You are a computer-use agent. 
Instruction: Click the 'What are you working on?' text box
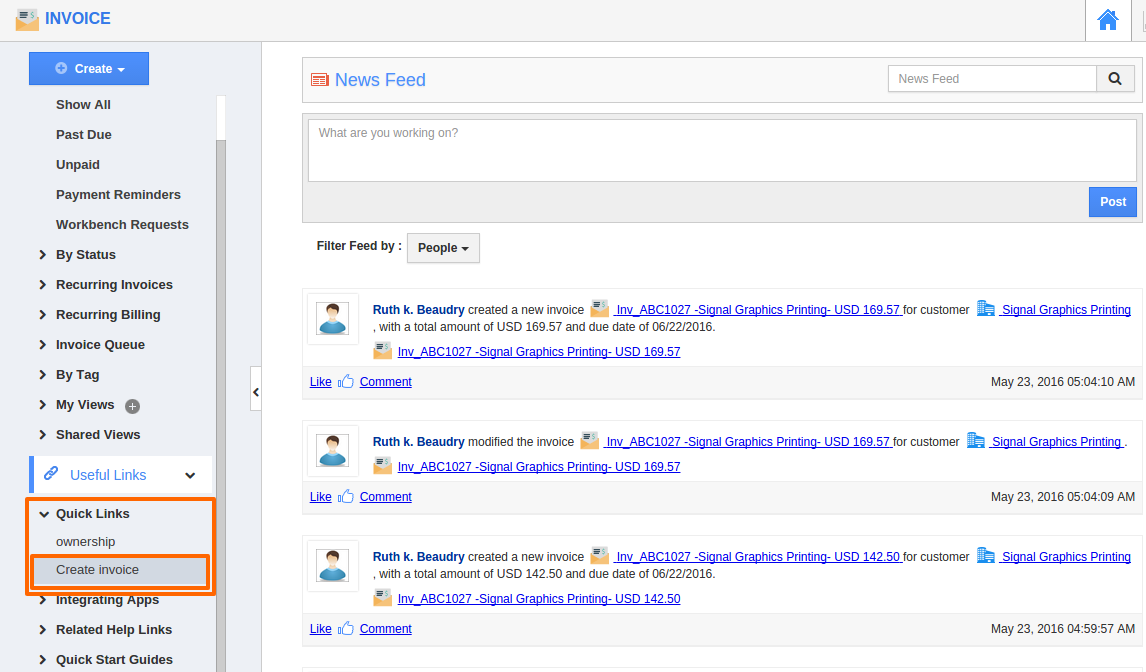pos(721,151)
